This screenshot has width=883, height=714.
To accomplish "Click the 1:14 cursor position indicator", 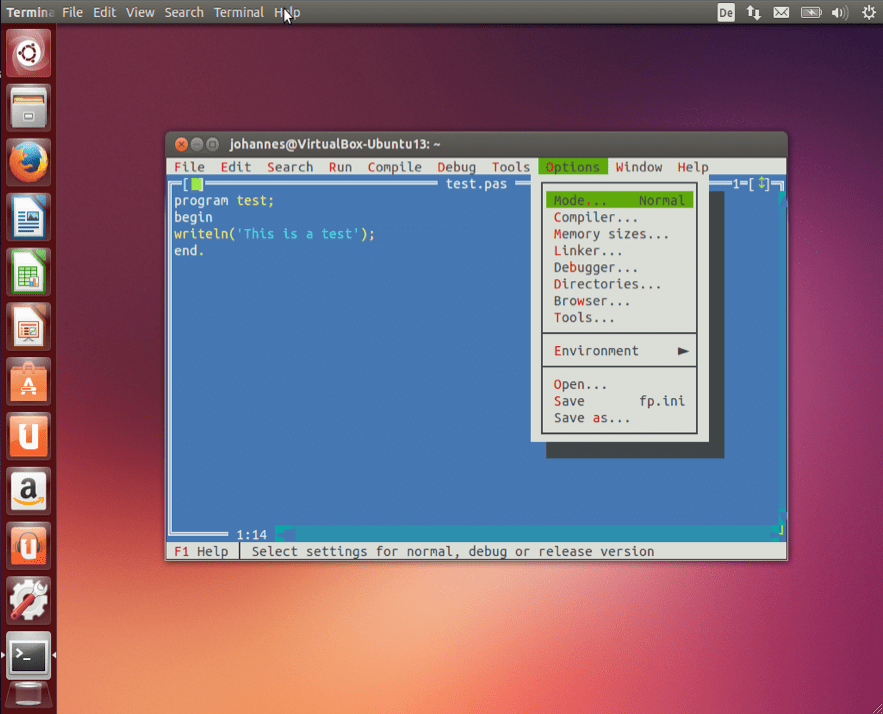I will 251,535.
